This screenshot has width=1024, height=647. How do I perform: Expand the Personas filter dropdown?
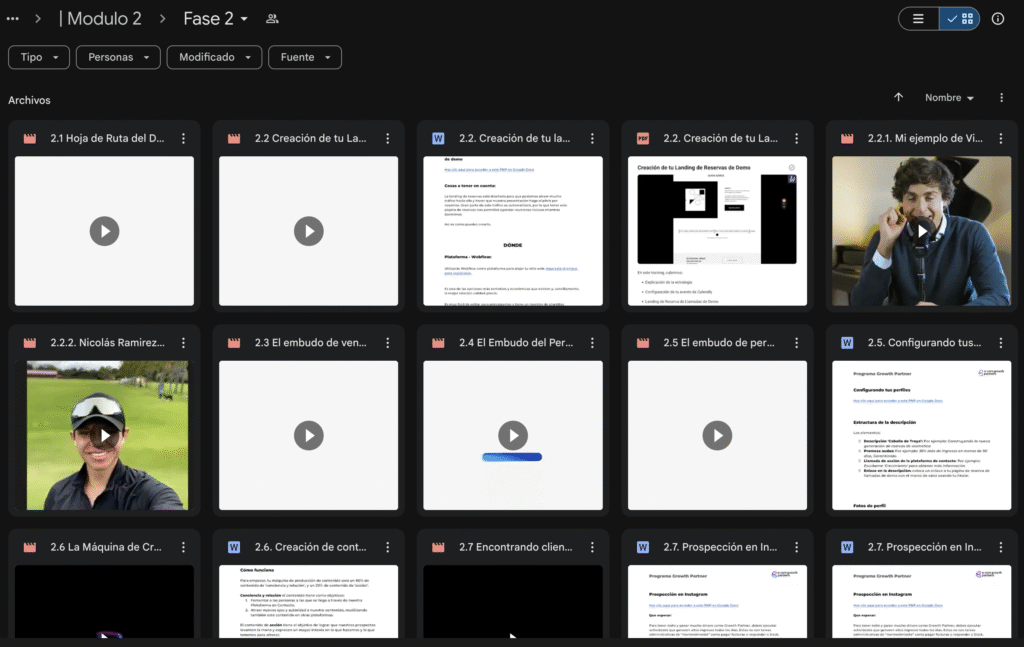[x=119, y=58]
